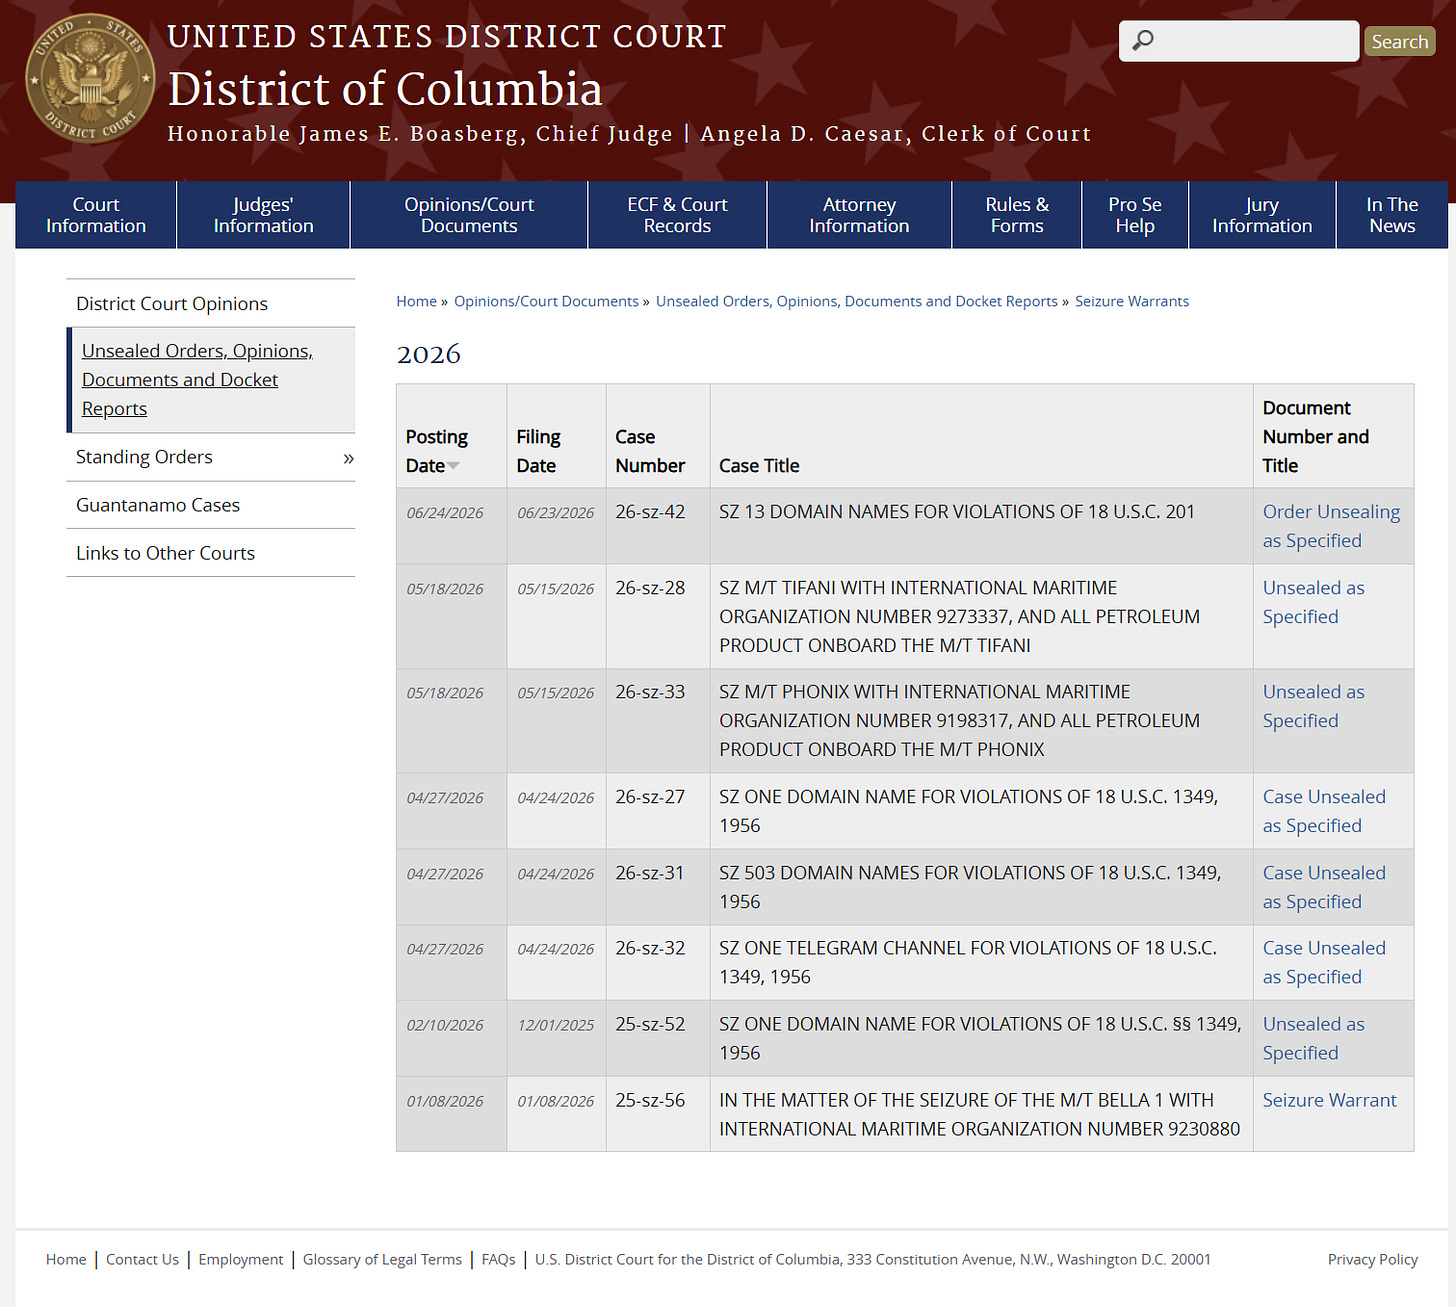
Task: Open the In The News menu
Action: click(x=1392, y=215)
